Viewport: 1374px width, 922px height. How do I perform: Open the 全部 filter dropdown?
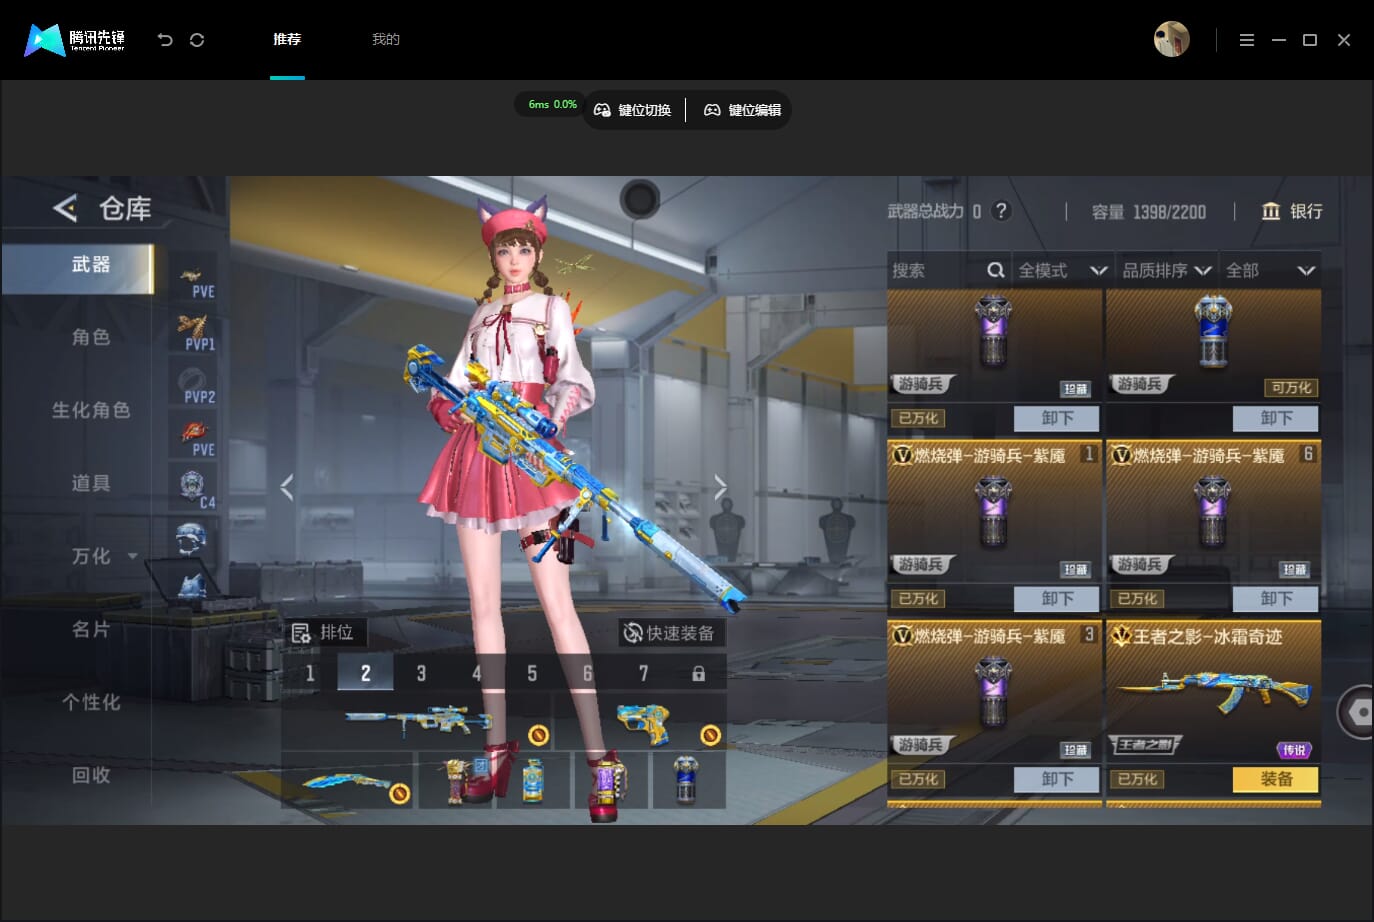click(1270, 270)
